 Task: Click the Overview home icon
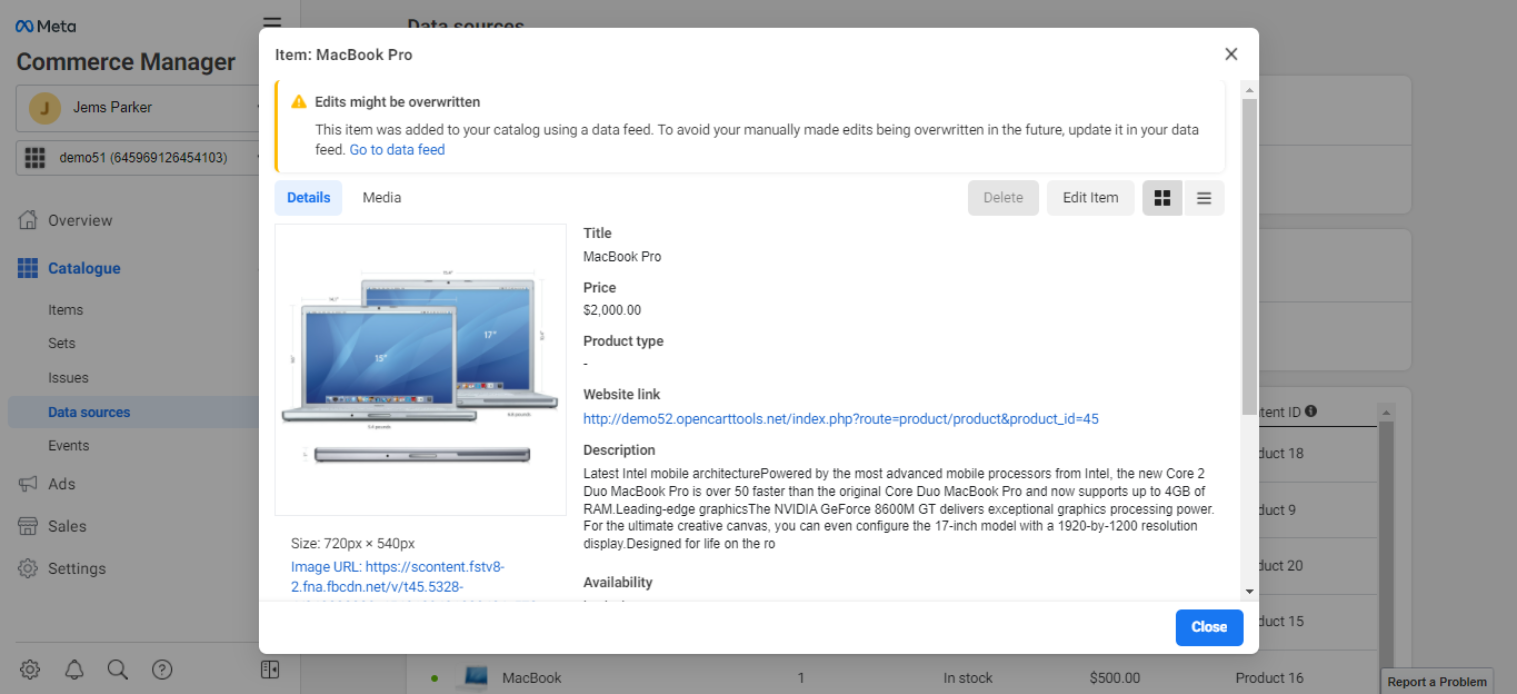tap(28, 220)
